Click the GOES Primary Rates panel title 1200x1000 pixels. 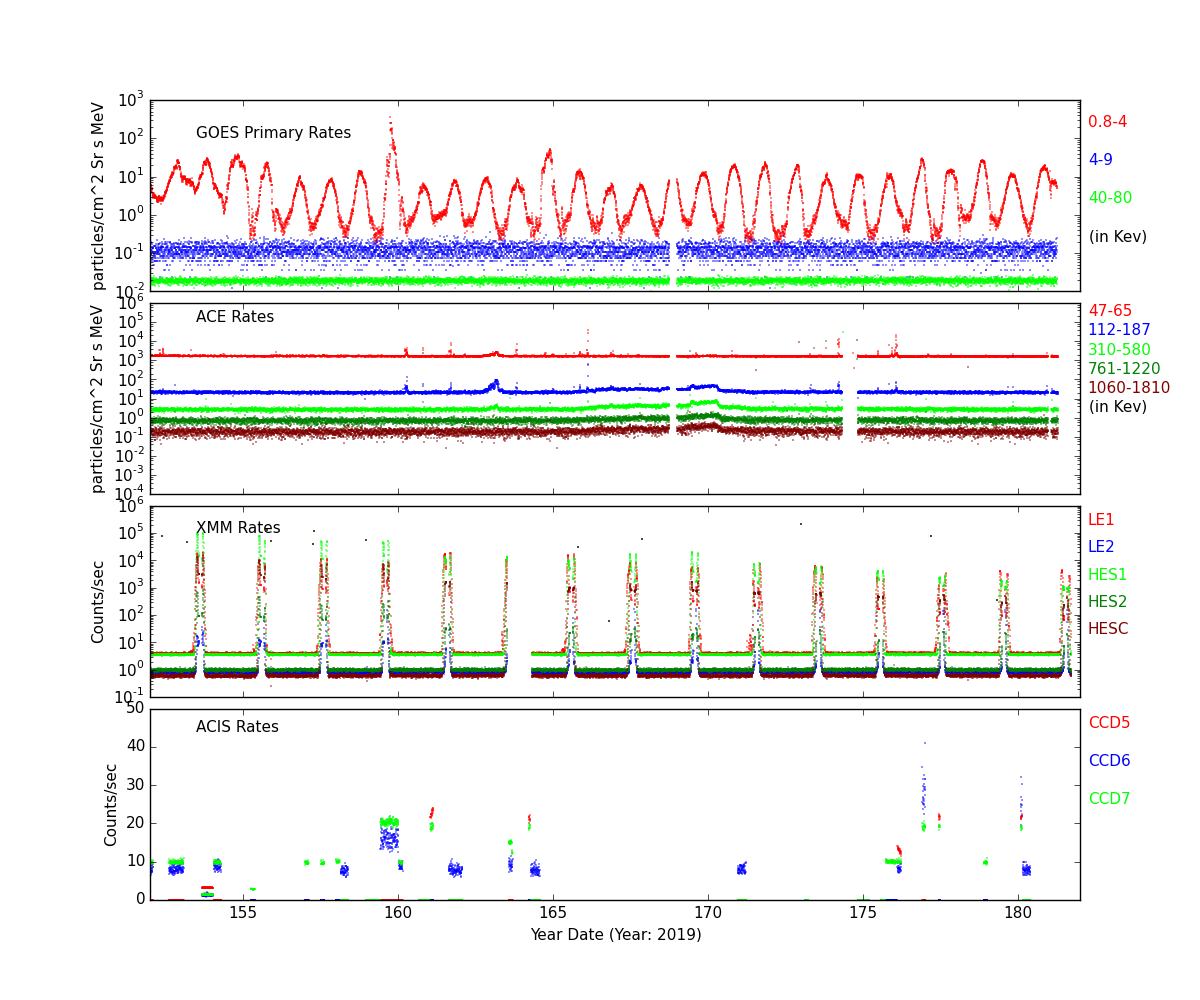pos(273,133)
